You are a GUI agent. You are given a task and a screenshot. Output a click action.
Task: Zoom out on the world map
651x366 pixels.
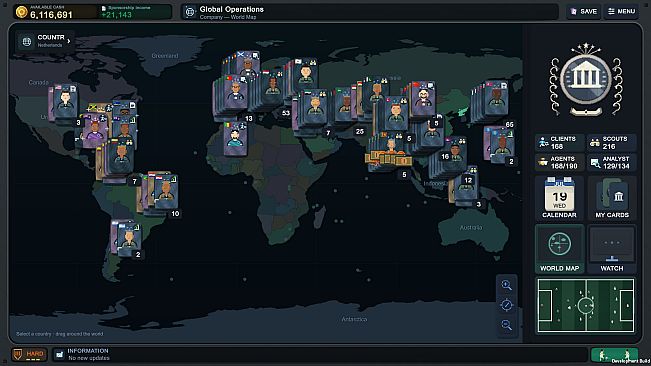(x=507, y=325)
